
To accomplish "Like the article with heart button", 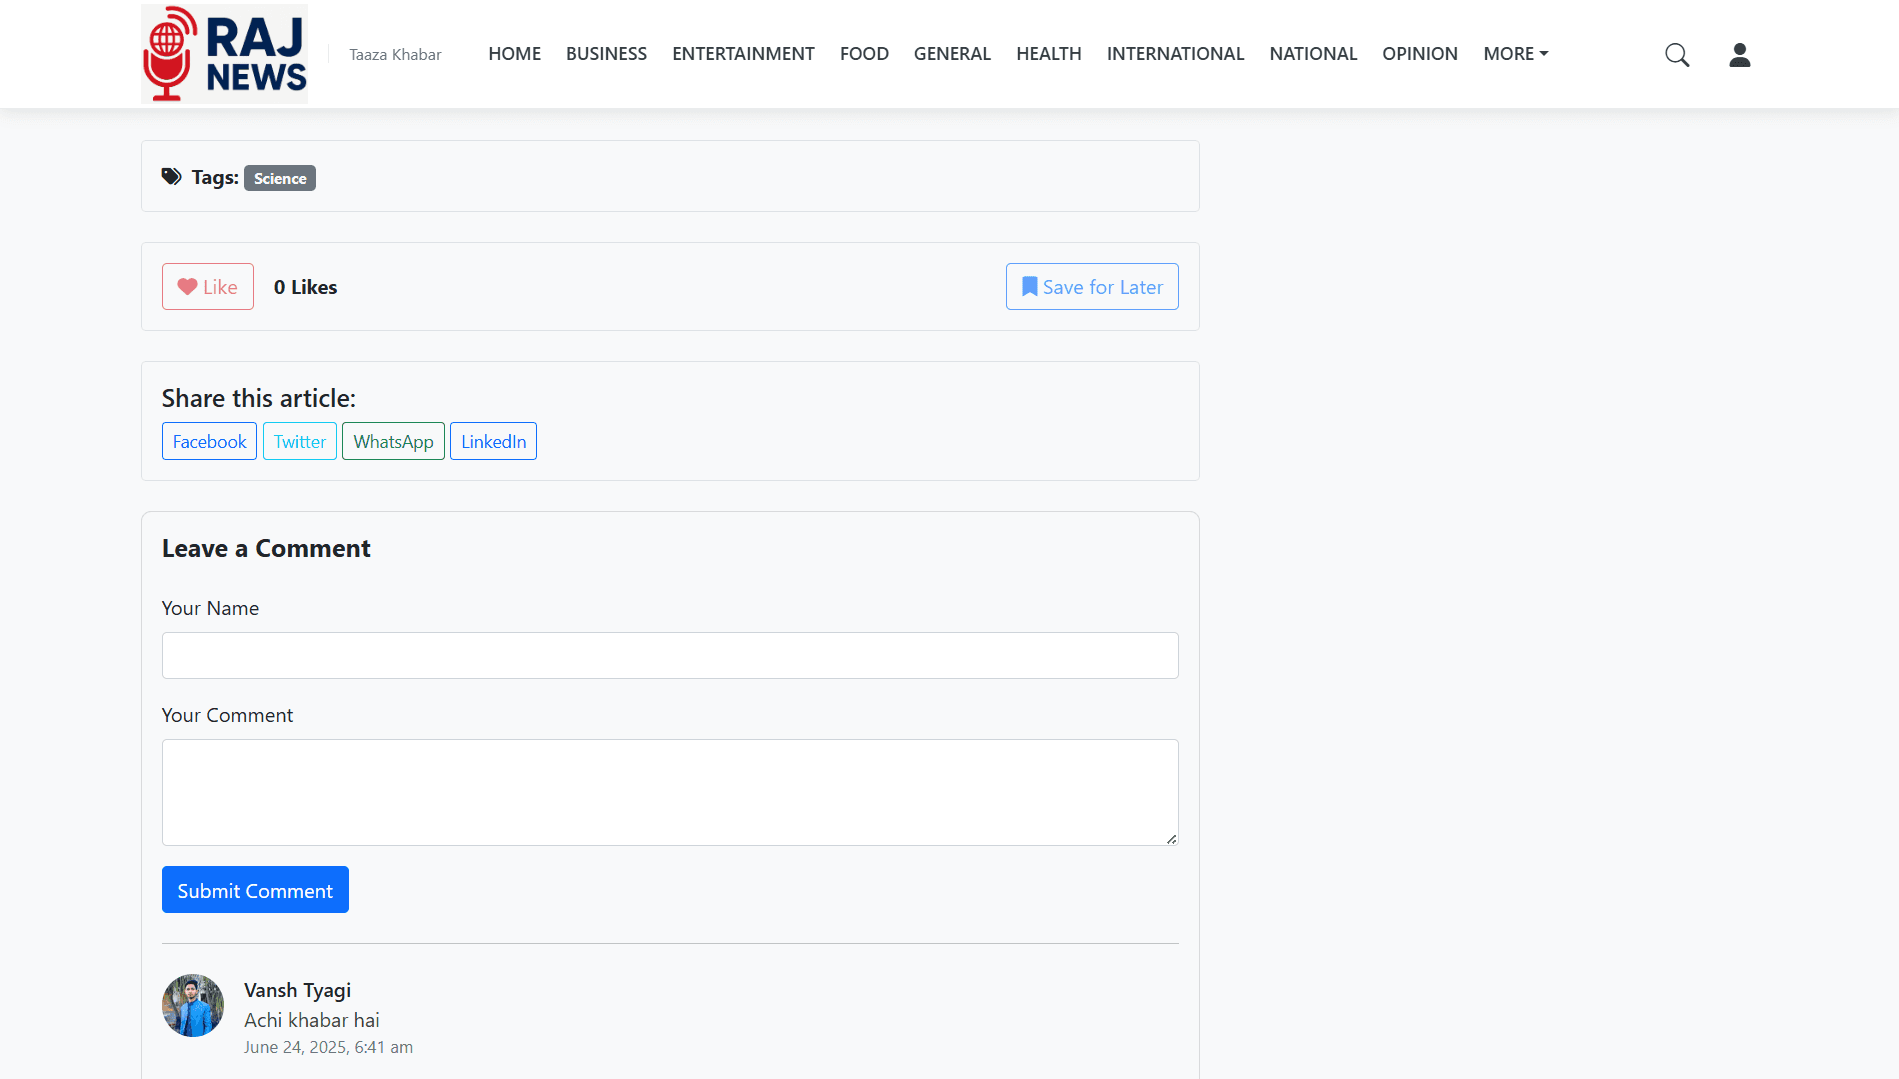I will coord(208,287).
